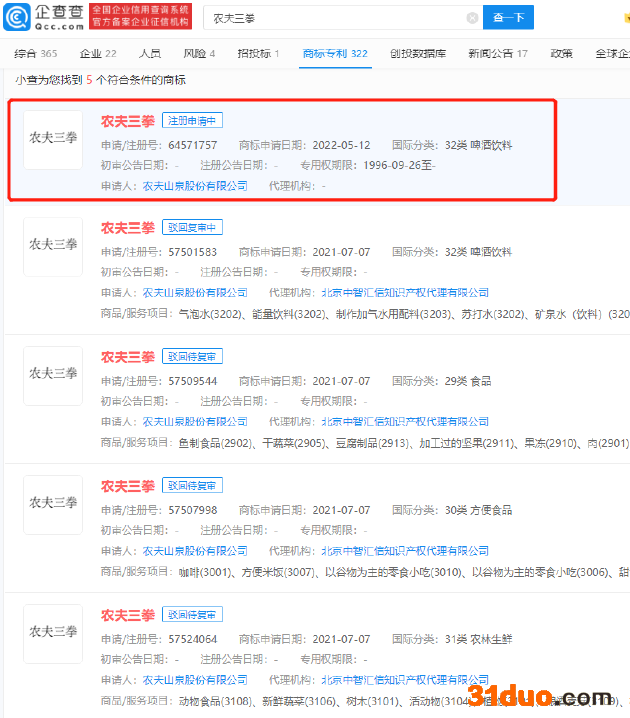Click the 驳回待复审 tag on the 31类 entry
Image resolution: width=630 pixels, height=718 pixels.
point(192,615)
